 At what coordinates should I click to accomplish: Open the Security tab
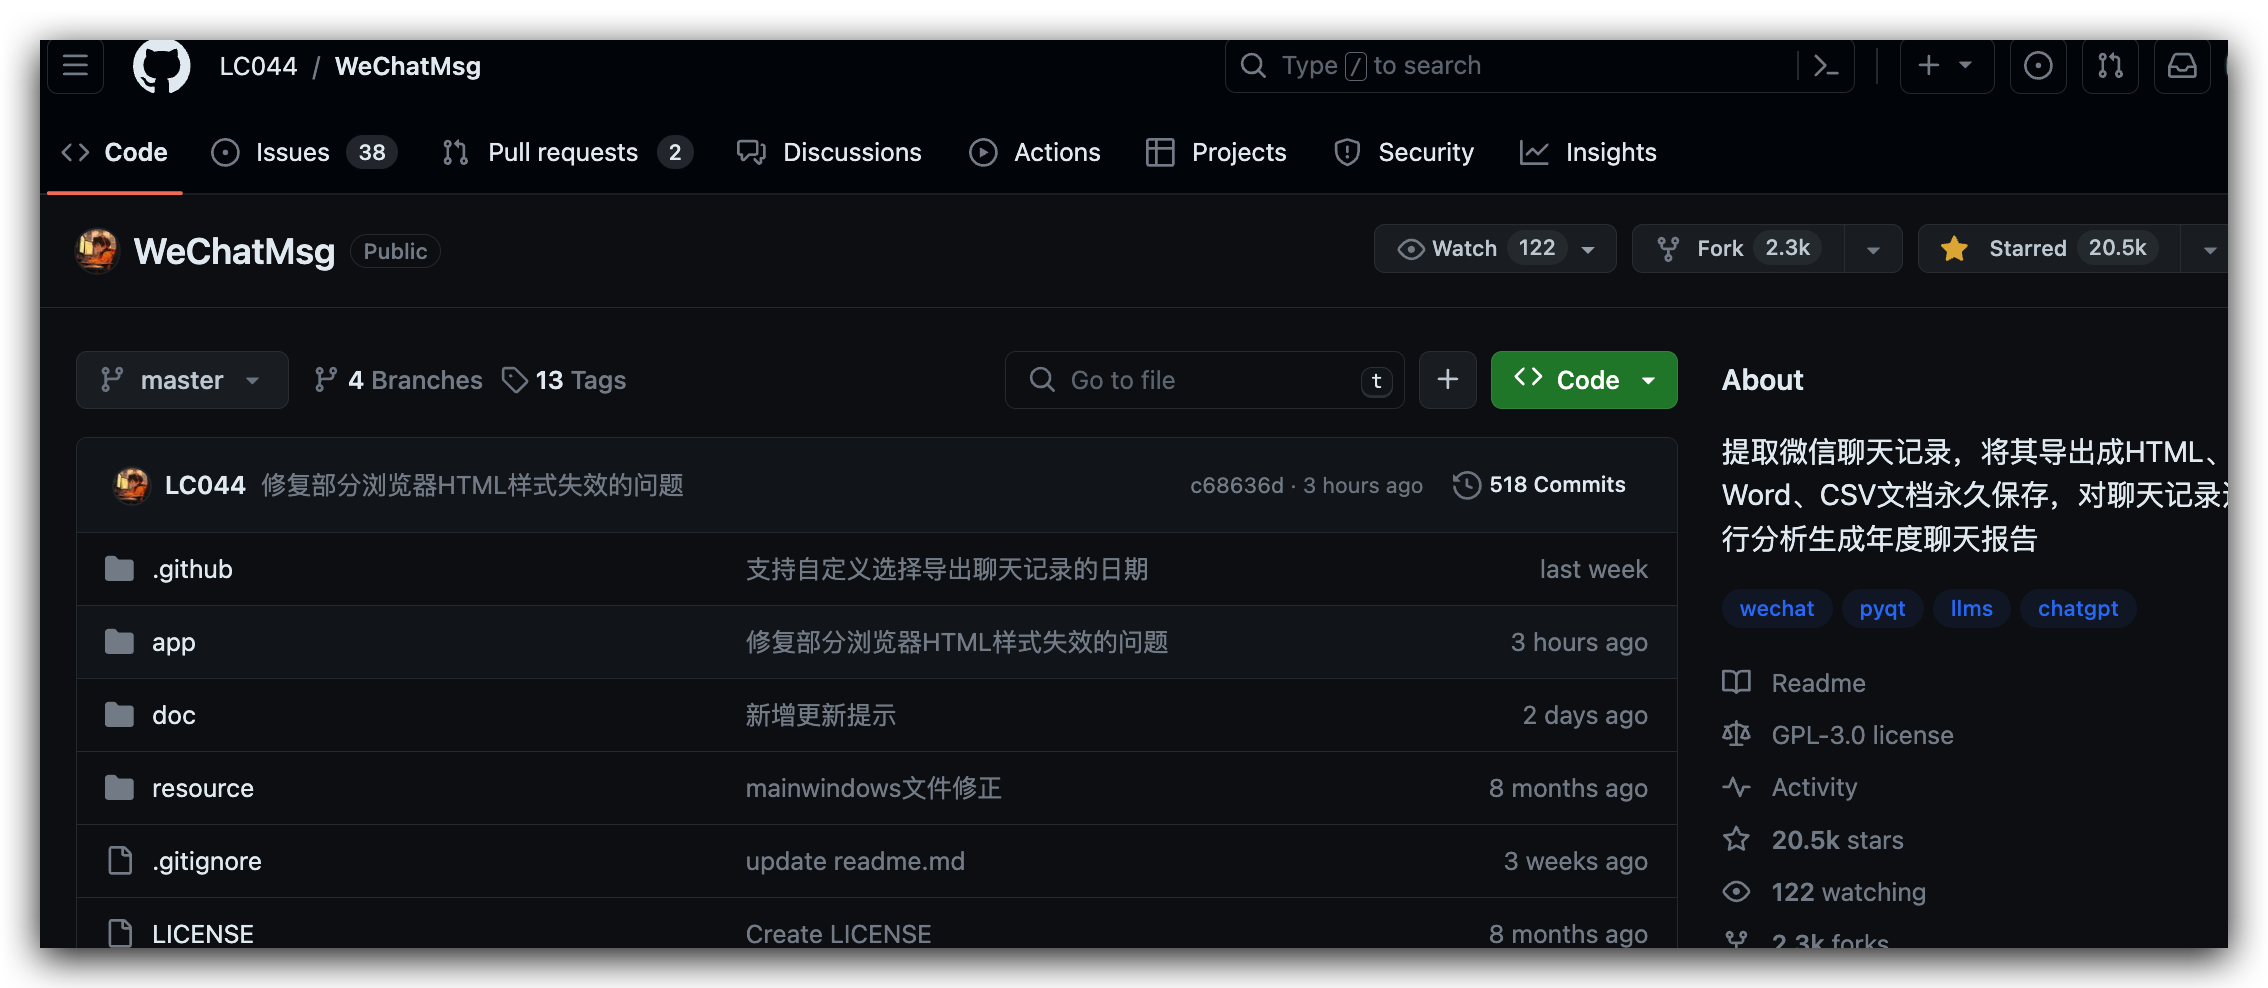1404,152
